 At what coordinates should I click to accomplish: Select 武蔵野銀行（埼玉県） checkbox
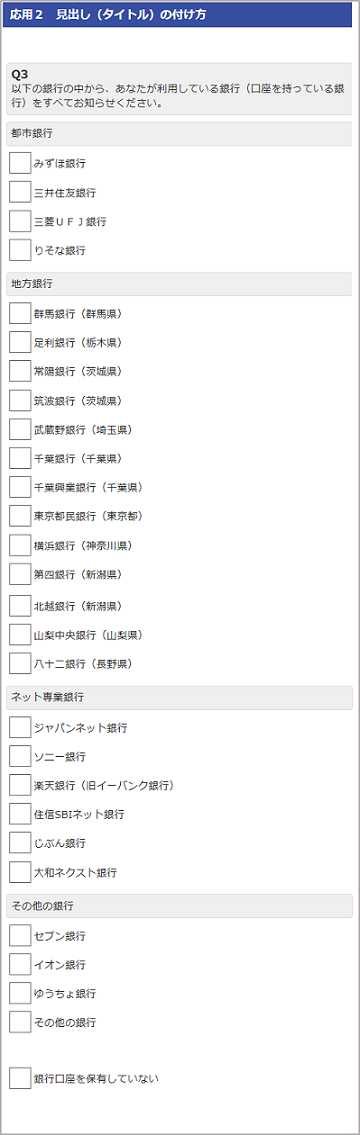[20, 429]
